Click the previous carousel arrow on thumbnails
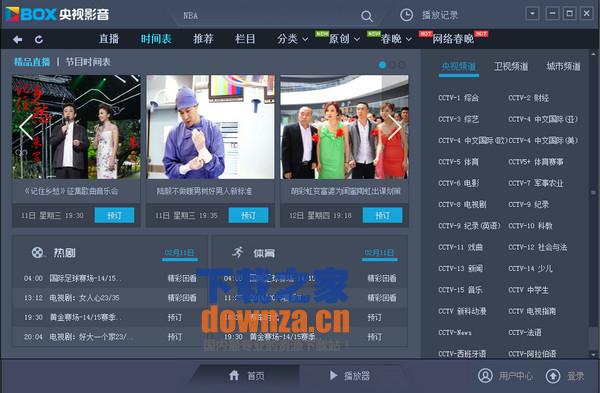The height and width of the screenshot is (393, 600). (x=26, y=127)
